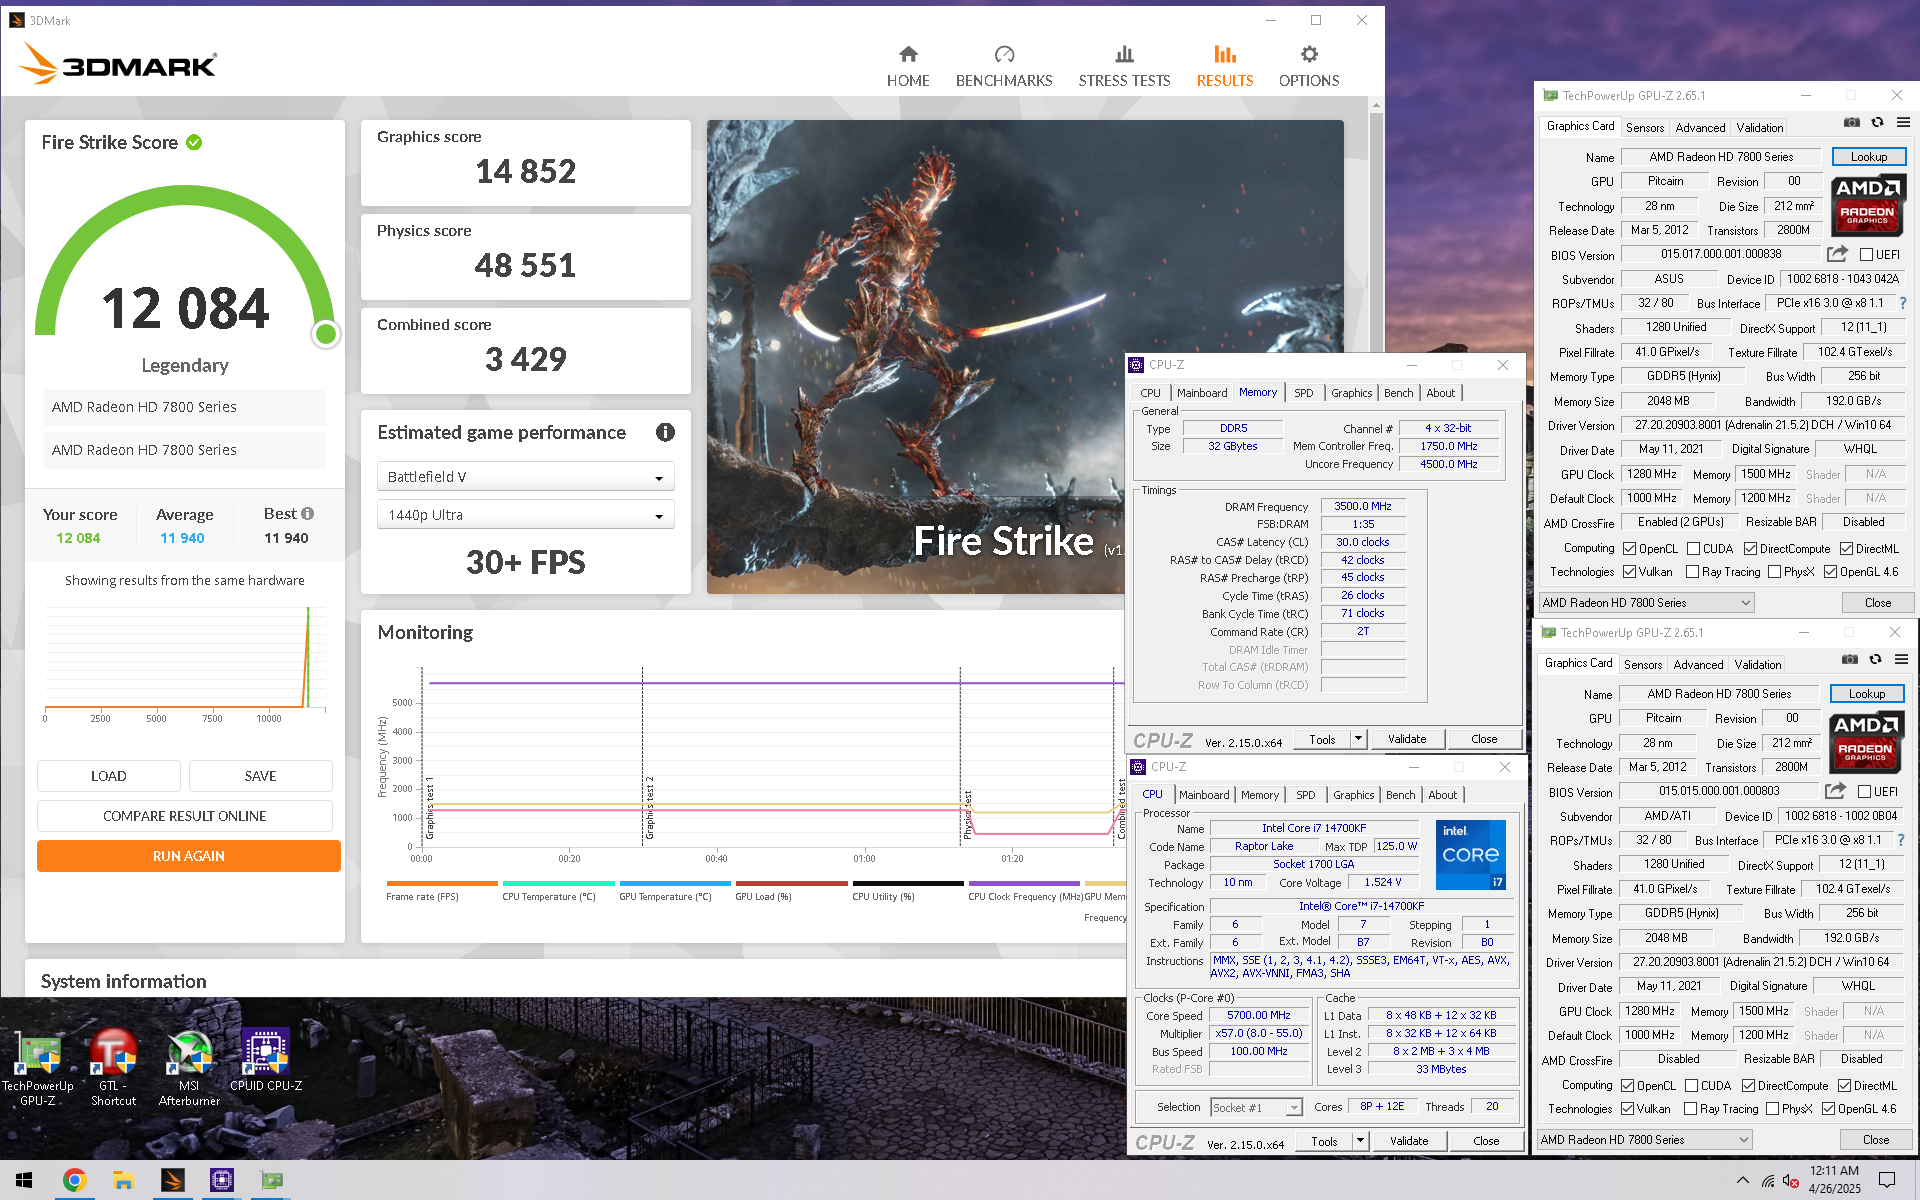Click the Graphics test 2 timeline marker
The height and width of the screenshot is (1200, 1920).
click(649, 808)
